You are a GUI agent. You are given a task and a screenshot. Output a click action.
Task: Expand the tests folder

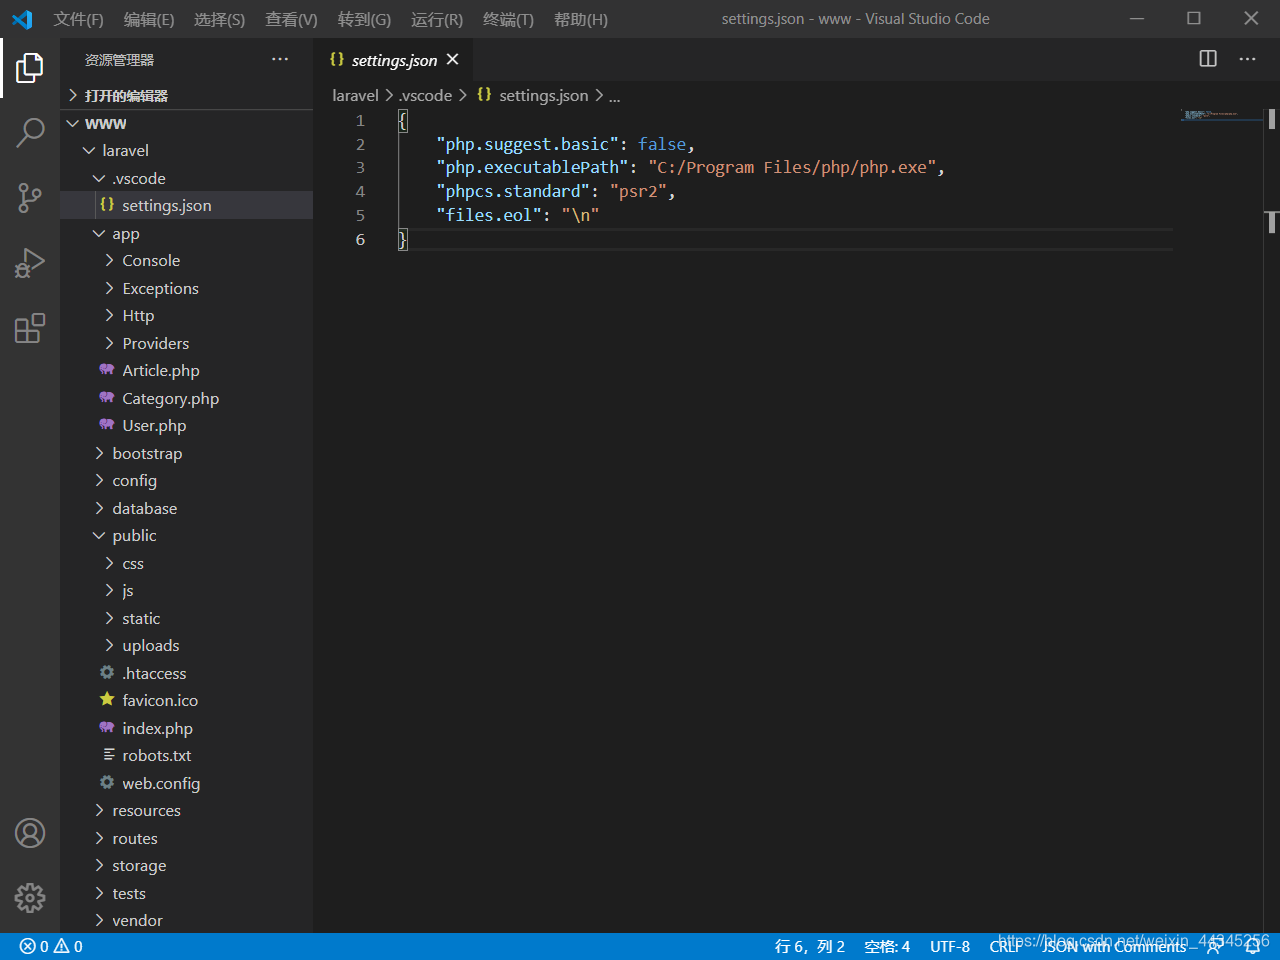[186, 893]
